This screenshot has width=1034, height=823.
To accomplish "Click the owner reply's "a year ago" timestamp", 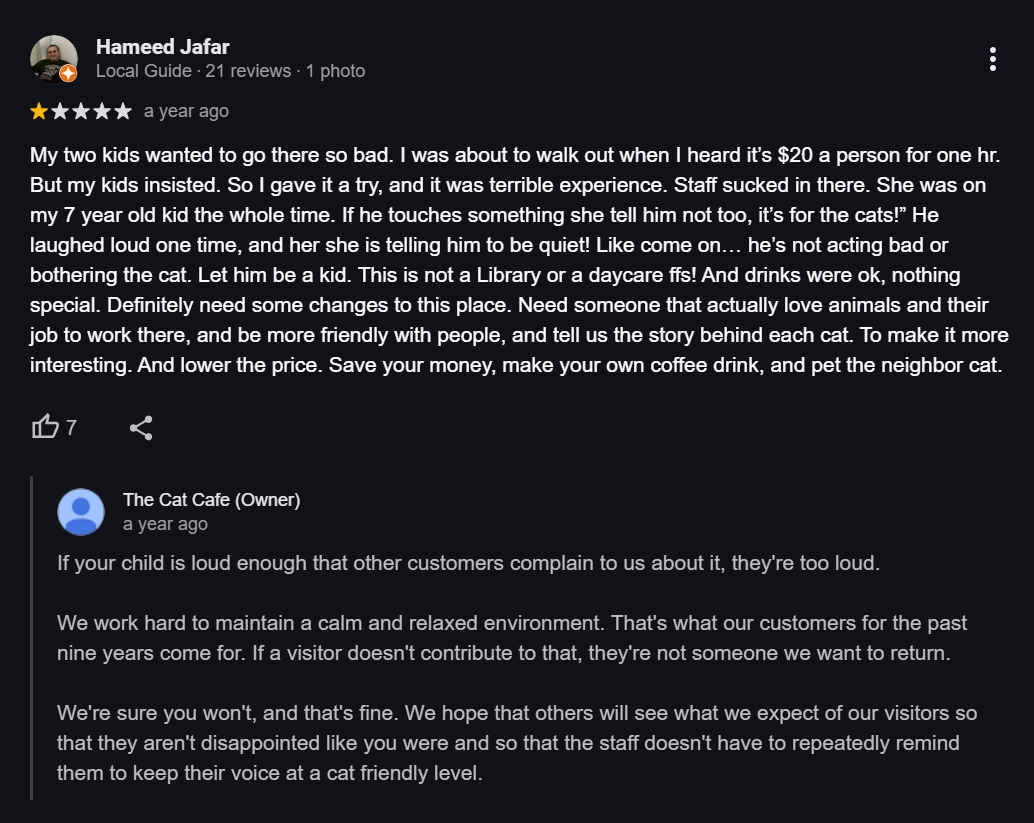I will (165, 524).
